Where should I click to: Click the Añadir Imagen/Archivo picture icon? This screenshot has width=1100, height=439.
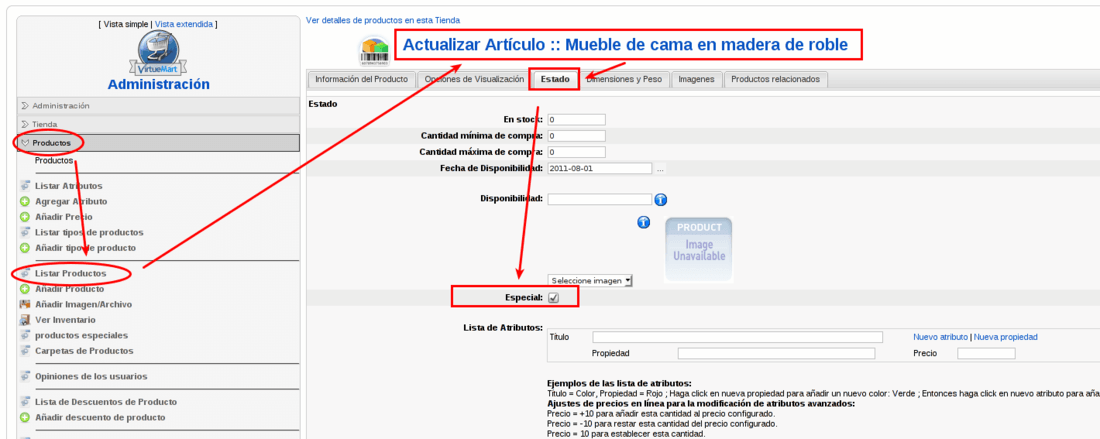(x=25, y=304)
